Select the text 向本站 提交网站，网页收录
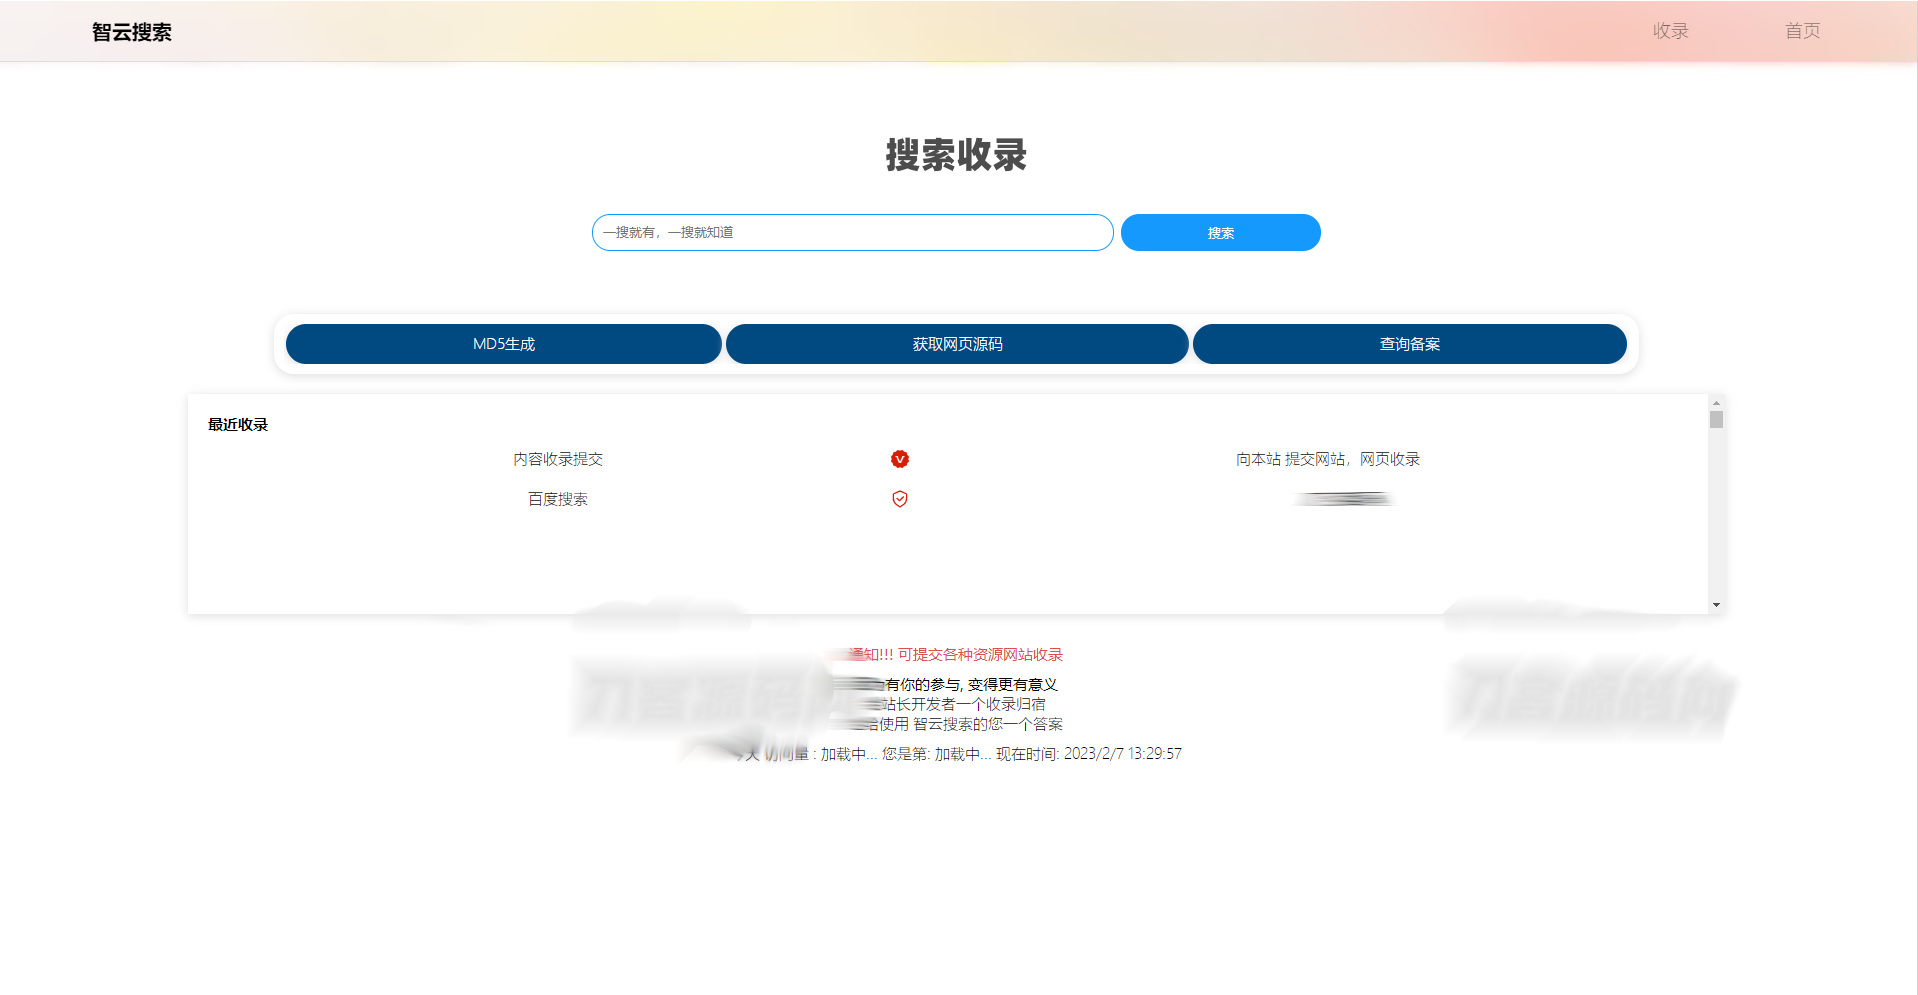The width and height of the screenshot is (1918, 995). tap(1328, 459)
